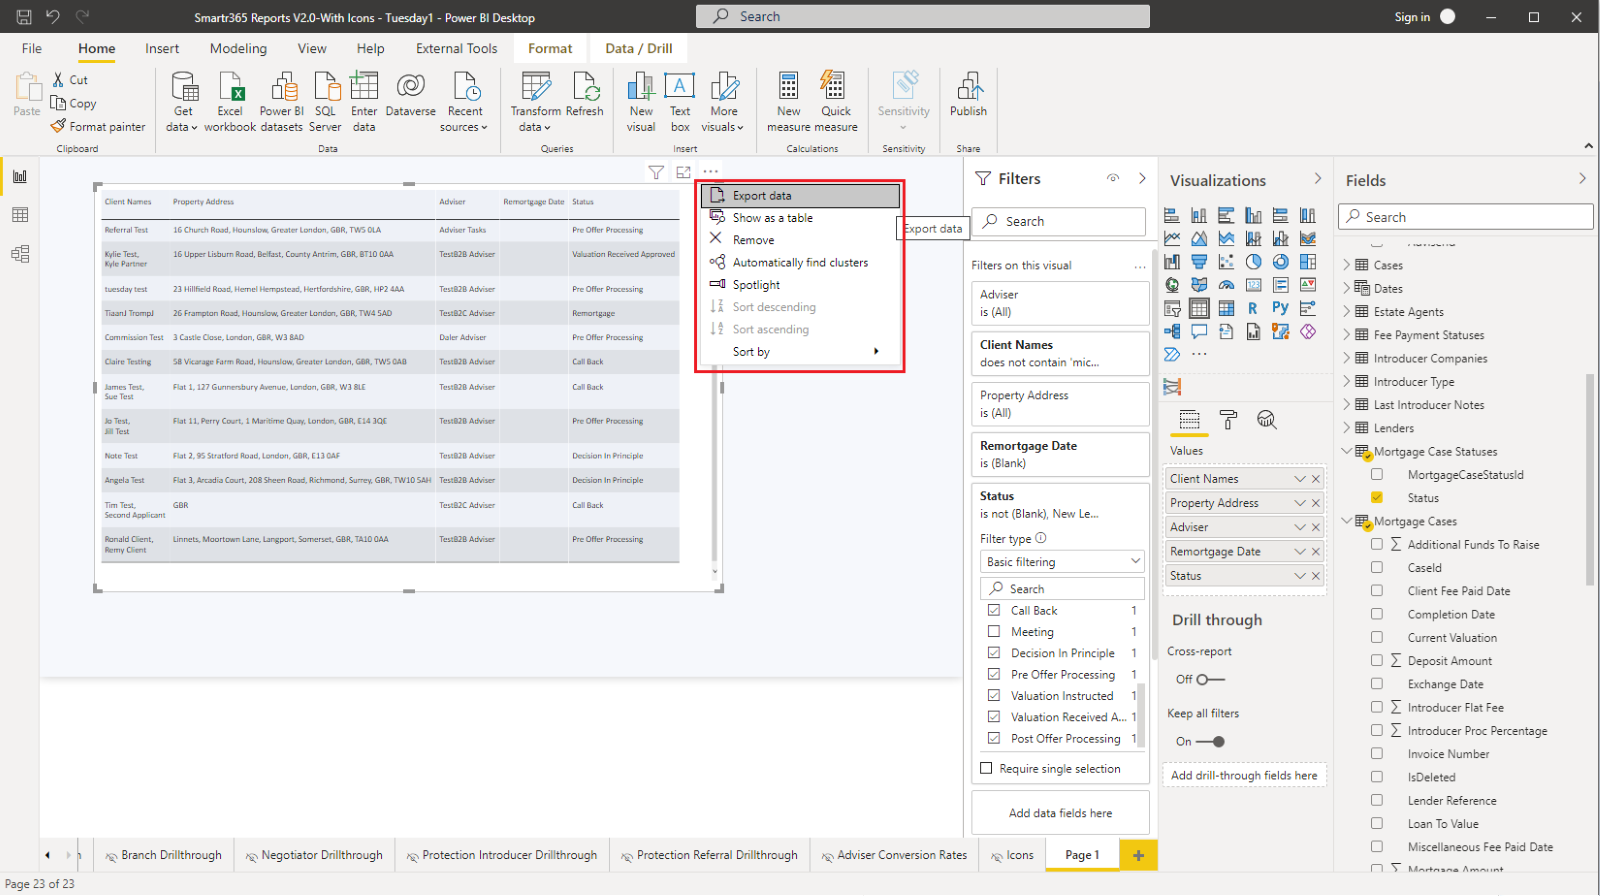This screenshot has width=1600, height=896.
Task: Open Client Names value dropdown arrow
Action: coord(1300,479)
